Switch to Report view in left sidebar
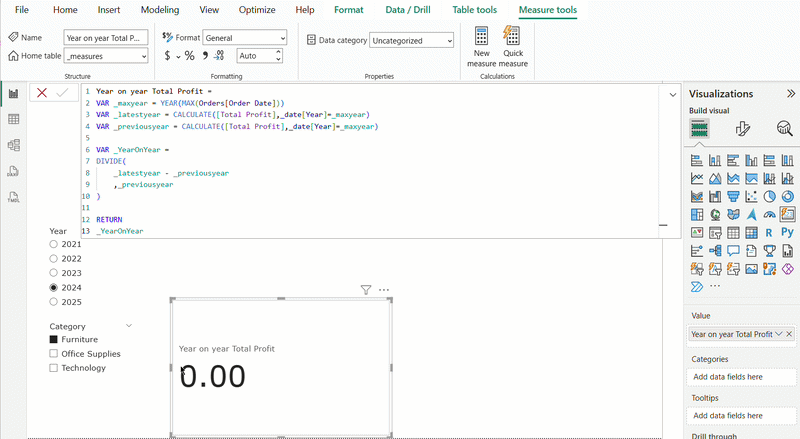The height and width of the screenshot is (439, 800). point(14,94)
